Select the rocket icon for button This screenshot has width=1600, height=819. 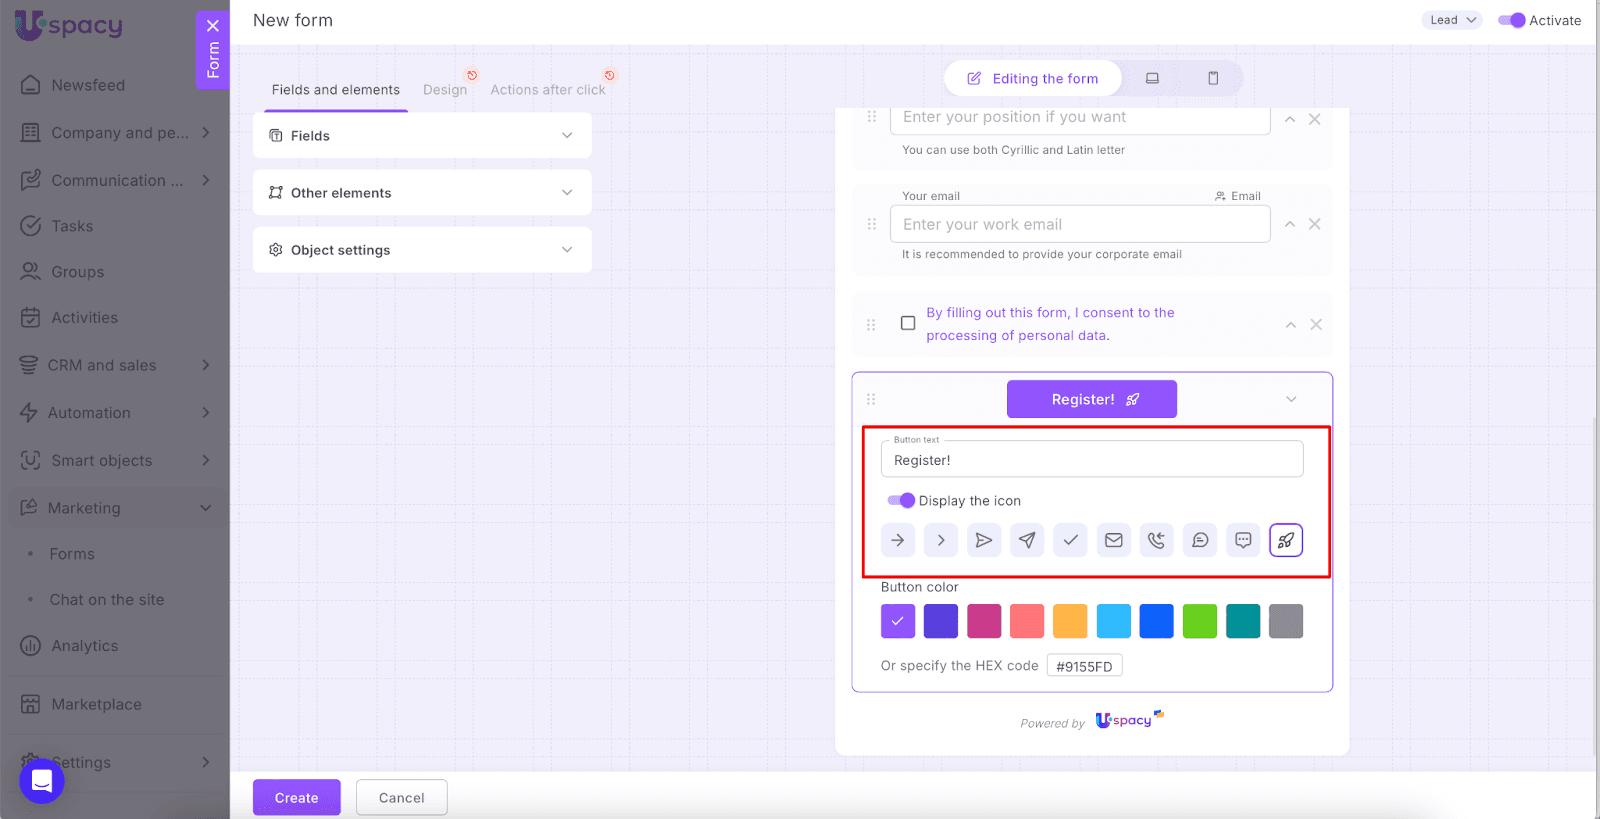[x=1286, y=540]
